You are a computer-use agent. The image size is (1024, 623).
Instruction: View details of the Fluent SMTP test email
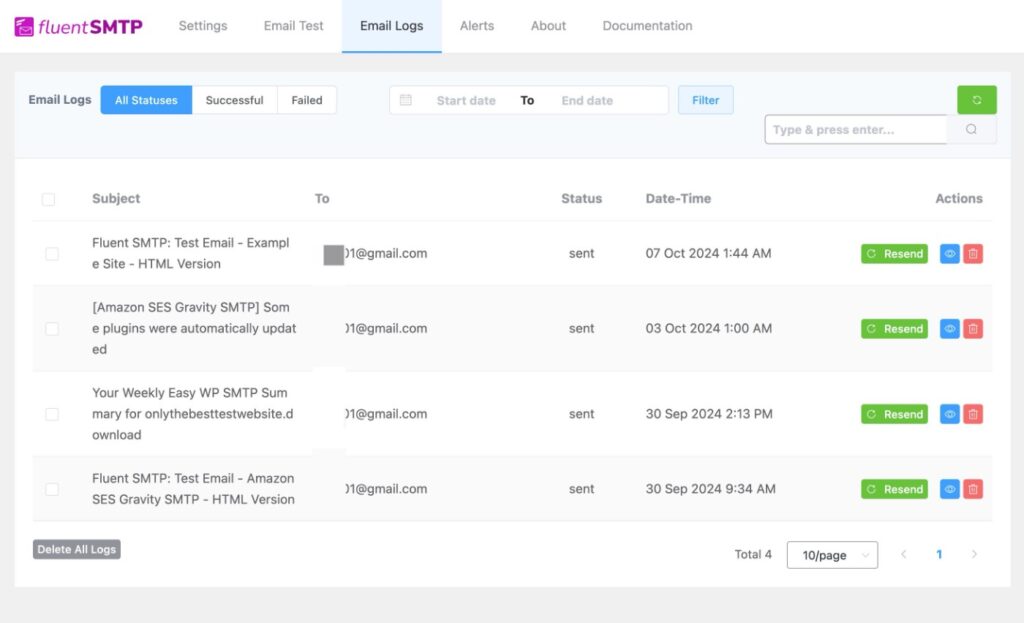[948, 253]
